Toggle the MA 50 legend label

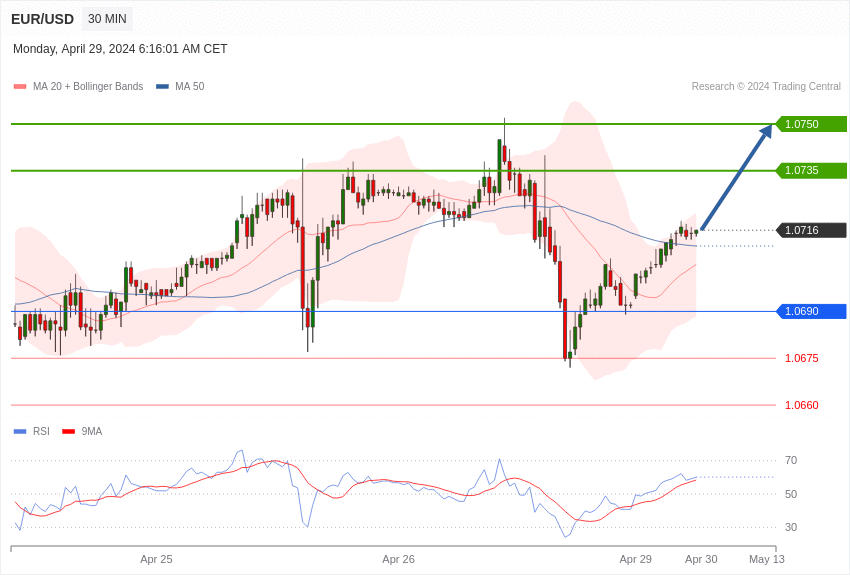pos(189,87)
